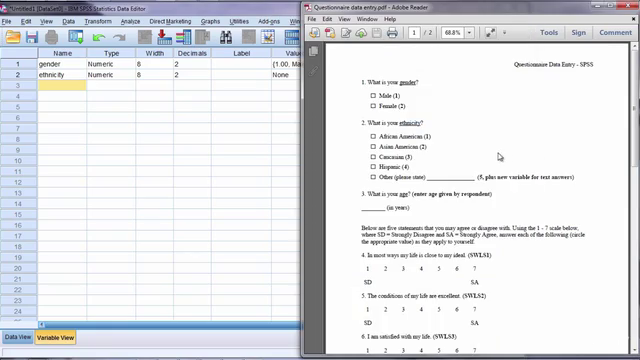Viewport: 640px width, 360px height.
Task: Click the Label column header
Action: [241, 53]
